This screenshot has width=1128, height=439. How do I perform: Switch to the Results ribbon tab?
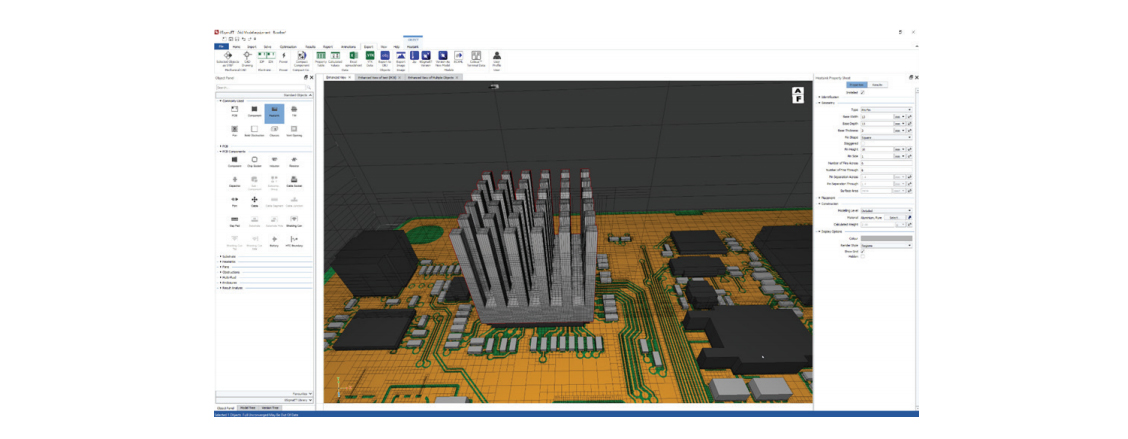tap(311, 47)
